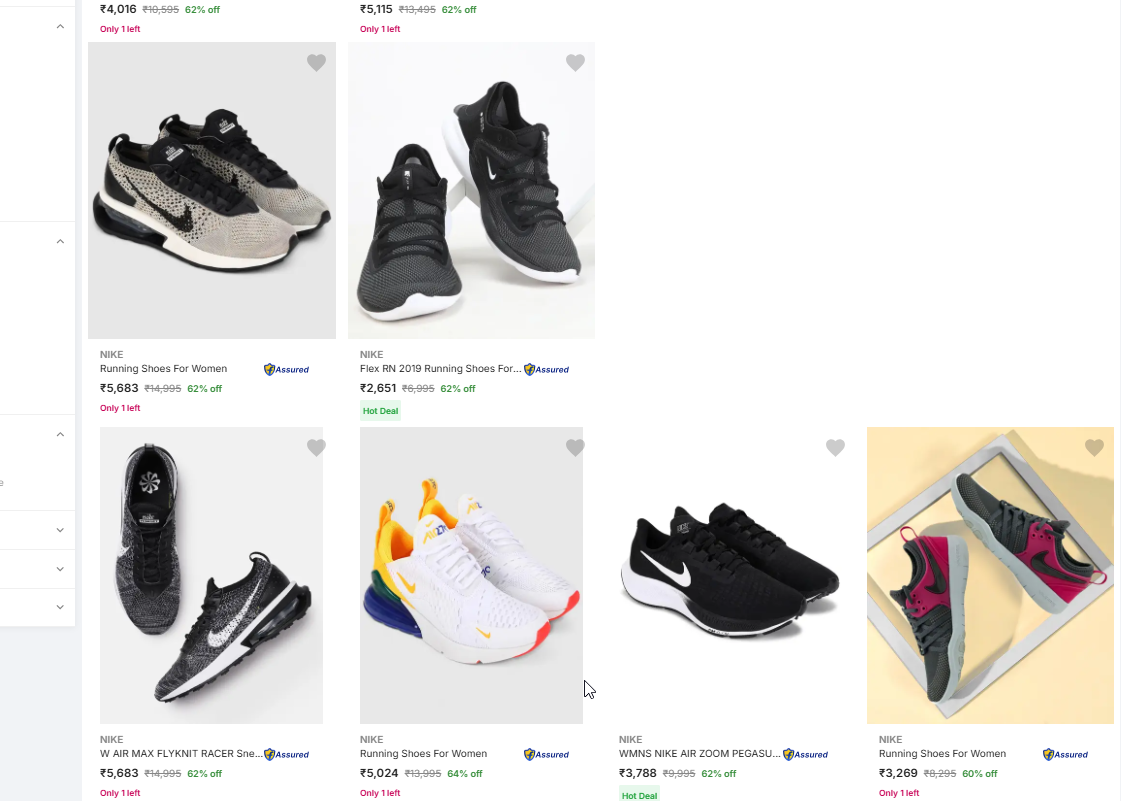Collapse the third sidebar filter section
Screen dimensions: 1121x801
60,434
